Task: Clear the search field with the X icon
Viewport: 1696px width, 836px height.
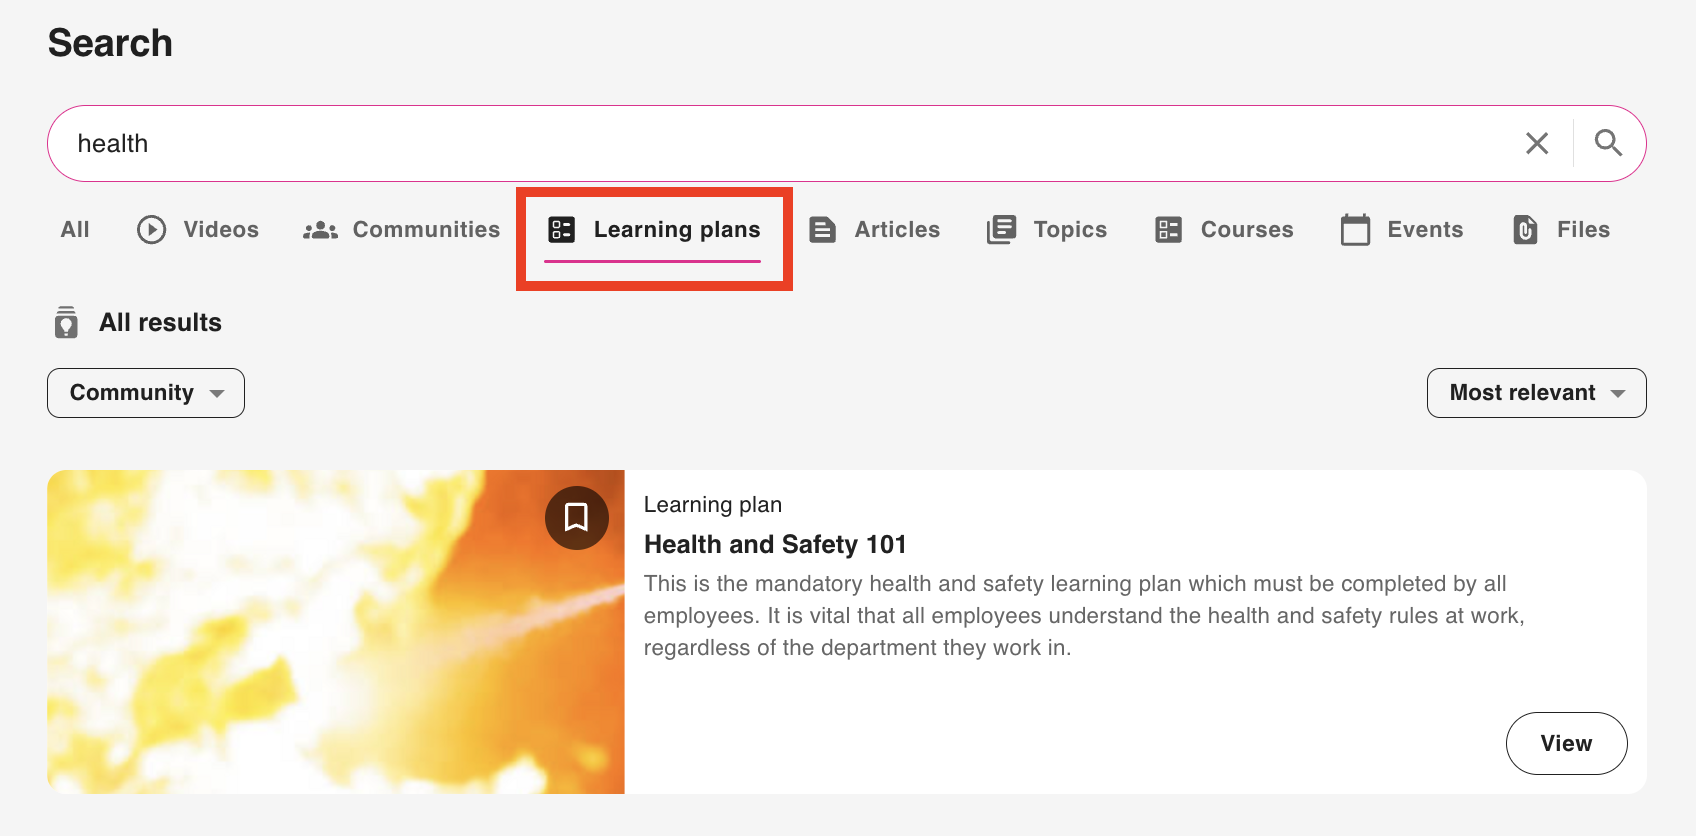Action: click(1537, 144)
